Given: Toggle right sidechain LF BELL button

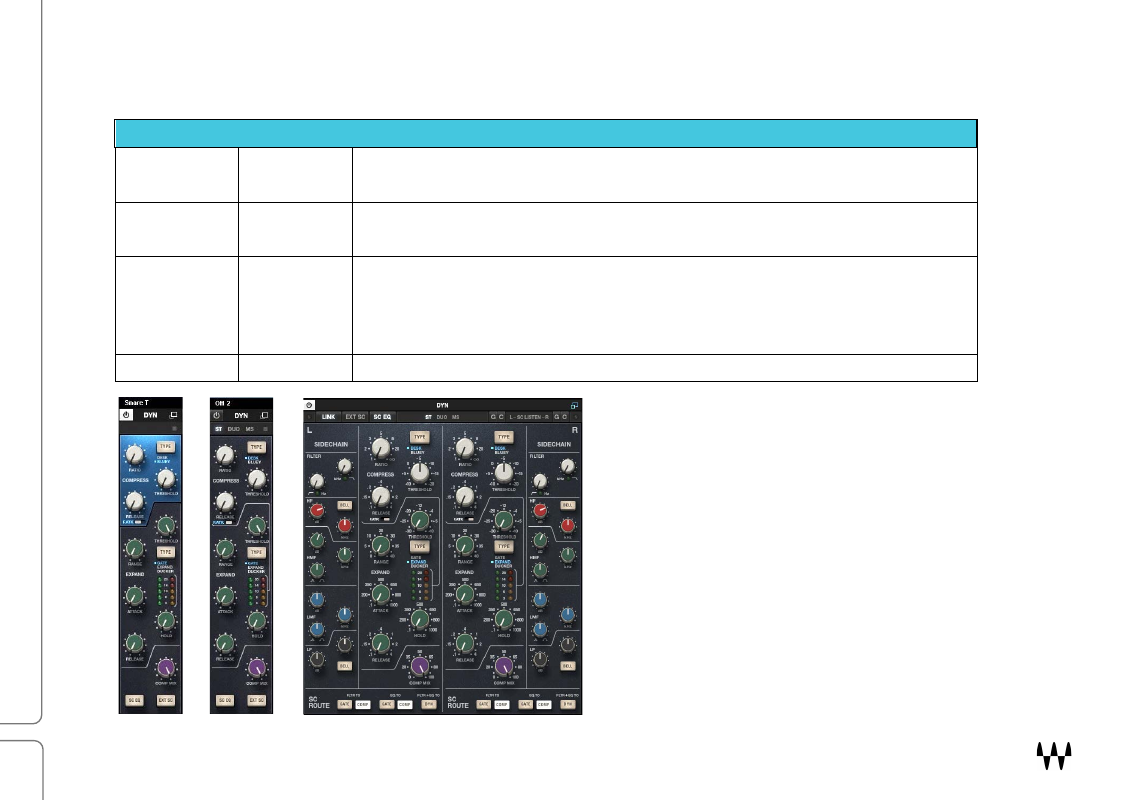Looking at the screenshot, I should click(568, 666).
